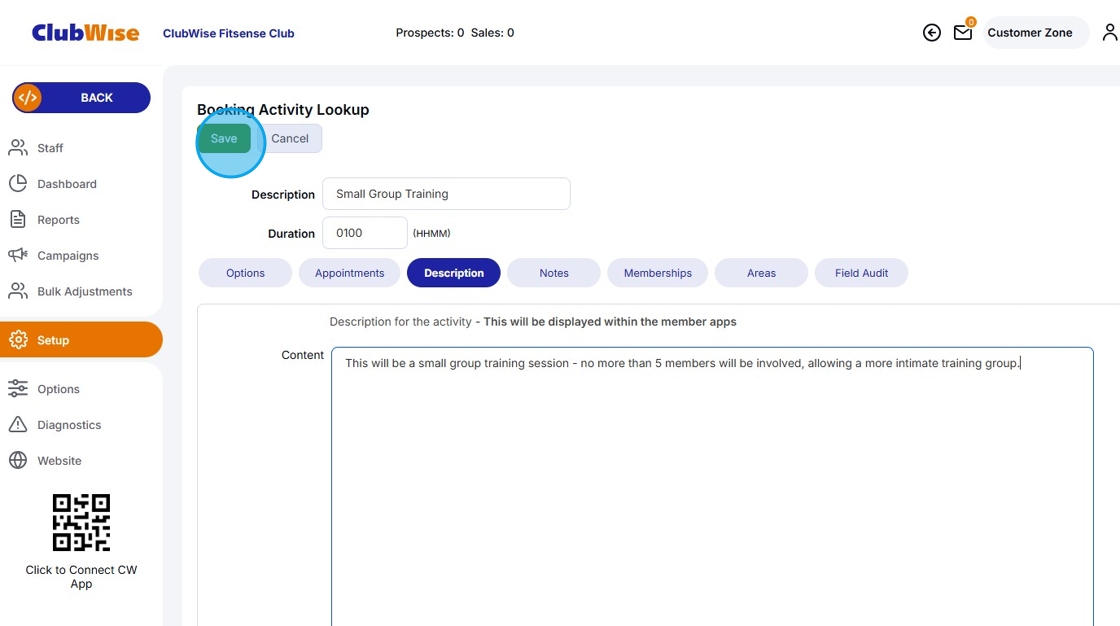Viewport: 1120px width, 626px height.
Task: Open the Areas tab
Action: pyautogui.click(x=761, y=273)
